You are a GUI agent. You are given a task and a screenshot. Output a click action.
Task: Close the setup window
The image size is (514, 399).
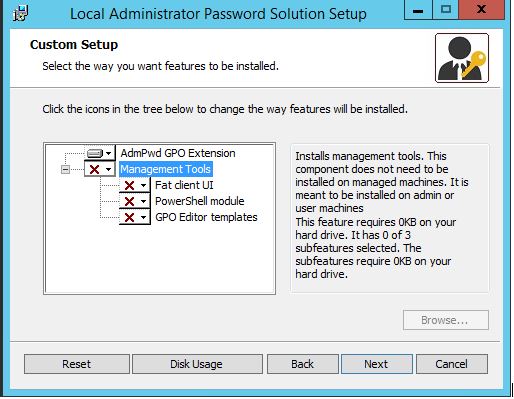[481, 10]
